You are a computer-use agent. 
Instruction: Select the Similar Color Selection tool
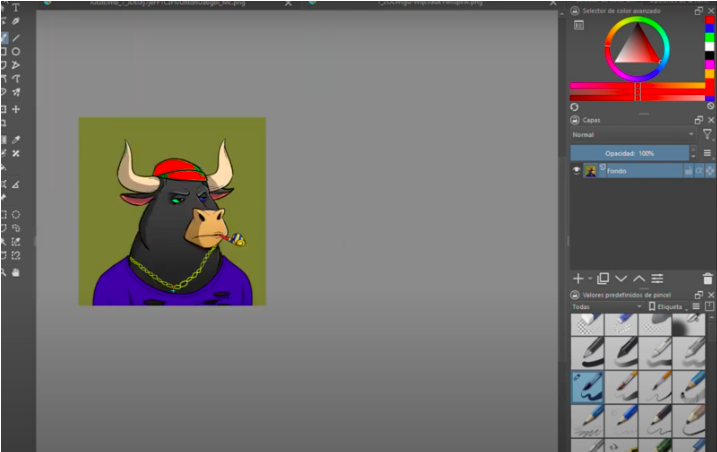[x=16, y=242]
